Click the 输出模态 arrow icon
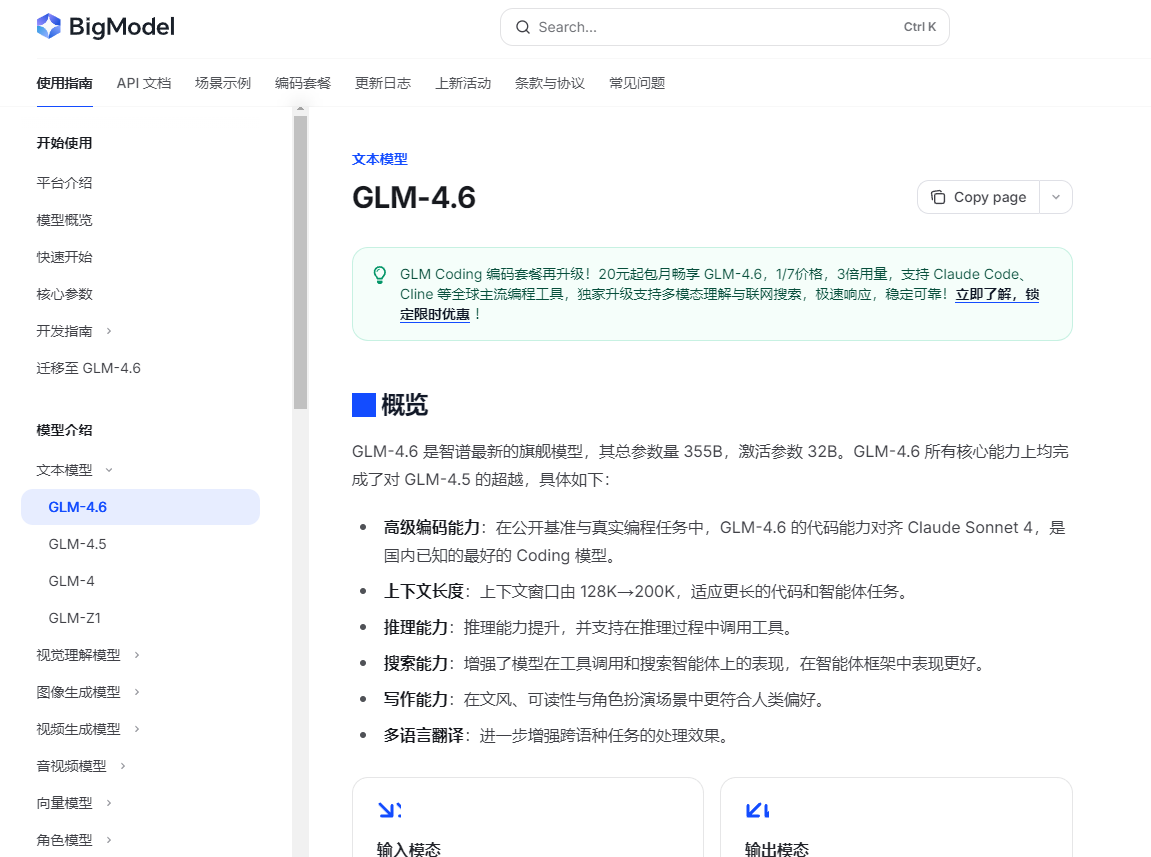1151x857 pixels. coord(758,810)
